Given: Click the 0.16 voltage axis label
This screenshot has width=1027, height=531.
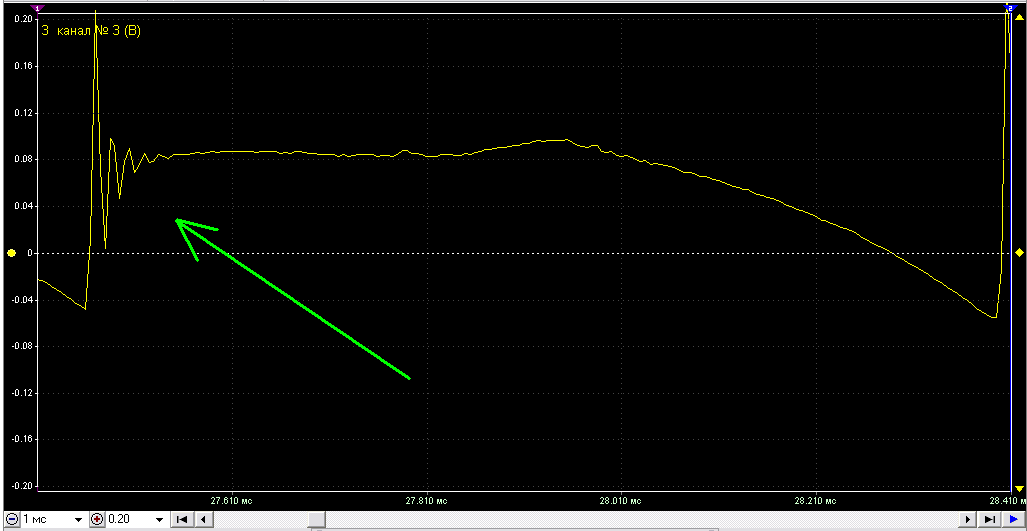Looking at the screenshot, I should point(23,66).
